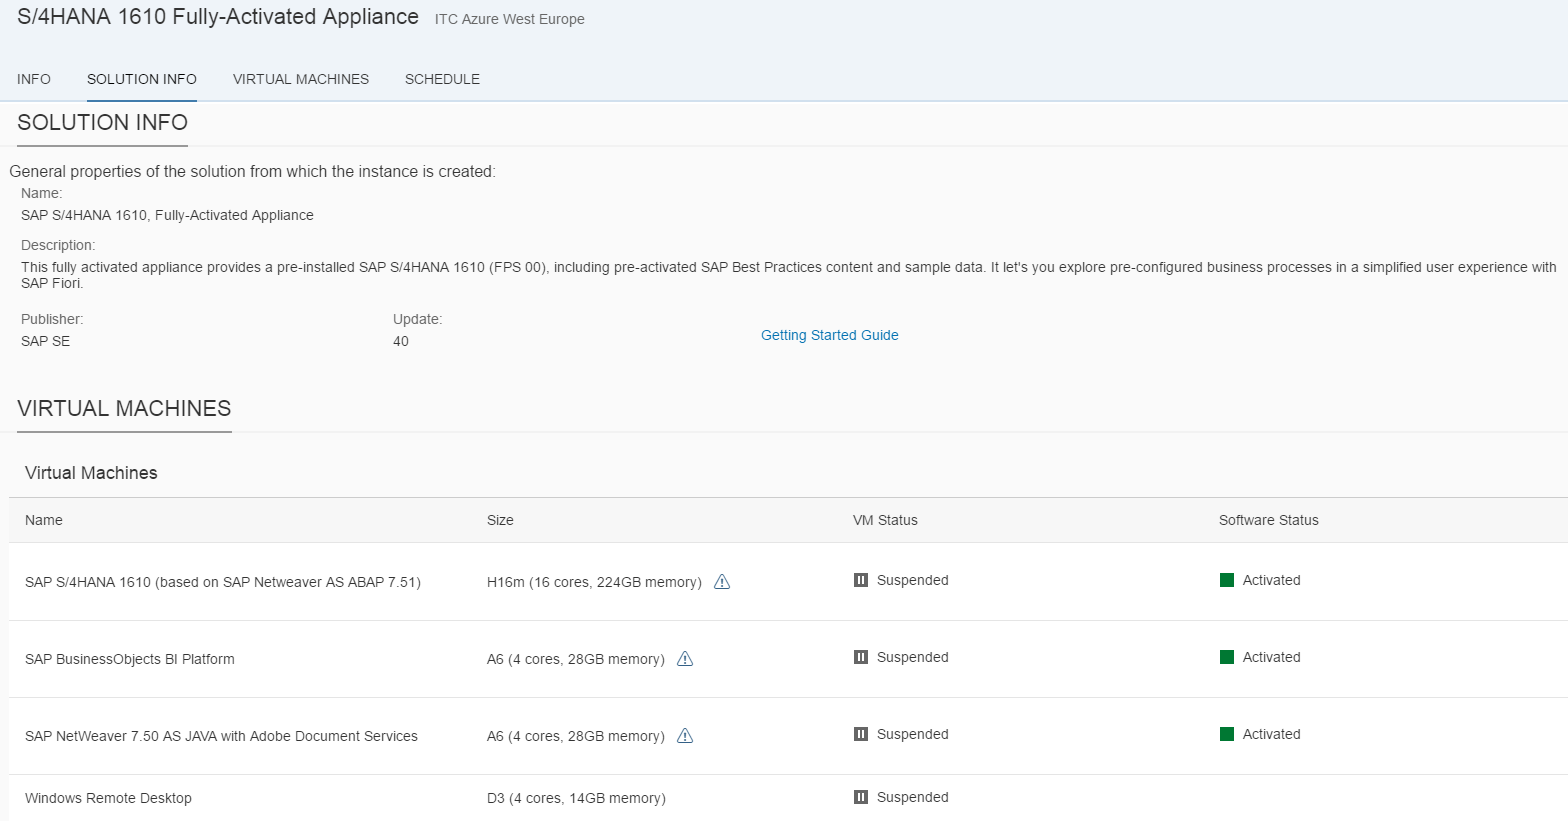Click warning icon in BusinessObjects BI Platform row

[685, 659]
